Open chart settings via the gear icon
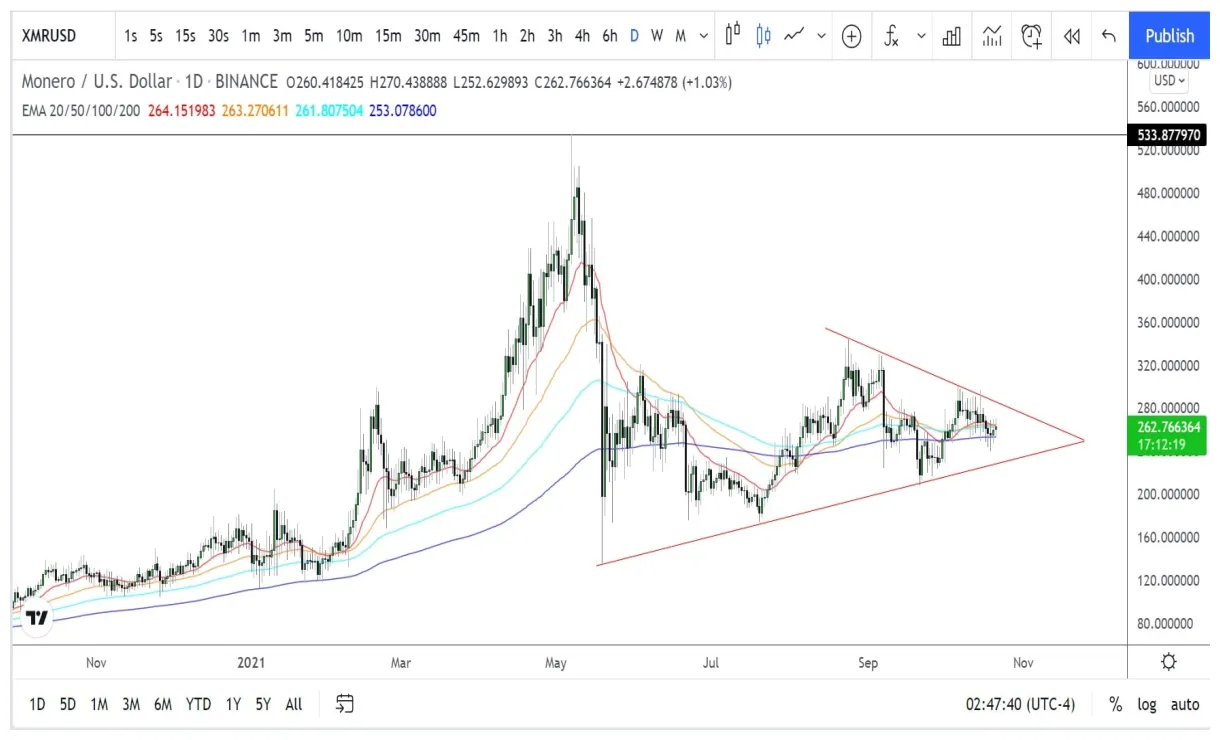 1168,662
